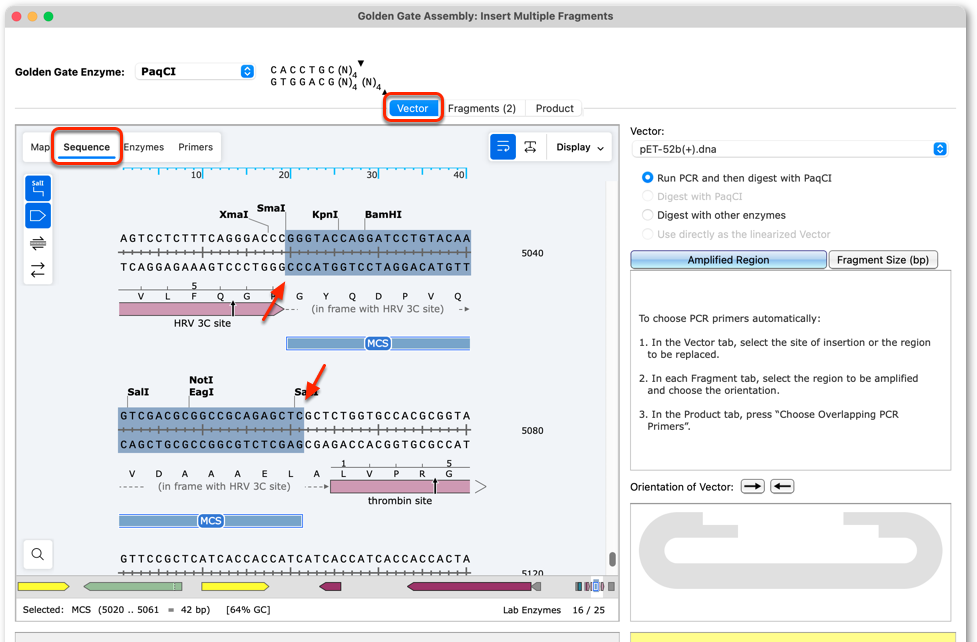Viewport: 977px width, 642px height.
Task: Open the Map view tab
Action: click(40, 147)
